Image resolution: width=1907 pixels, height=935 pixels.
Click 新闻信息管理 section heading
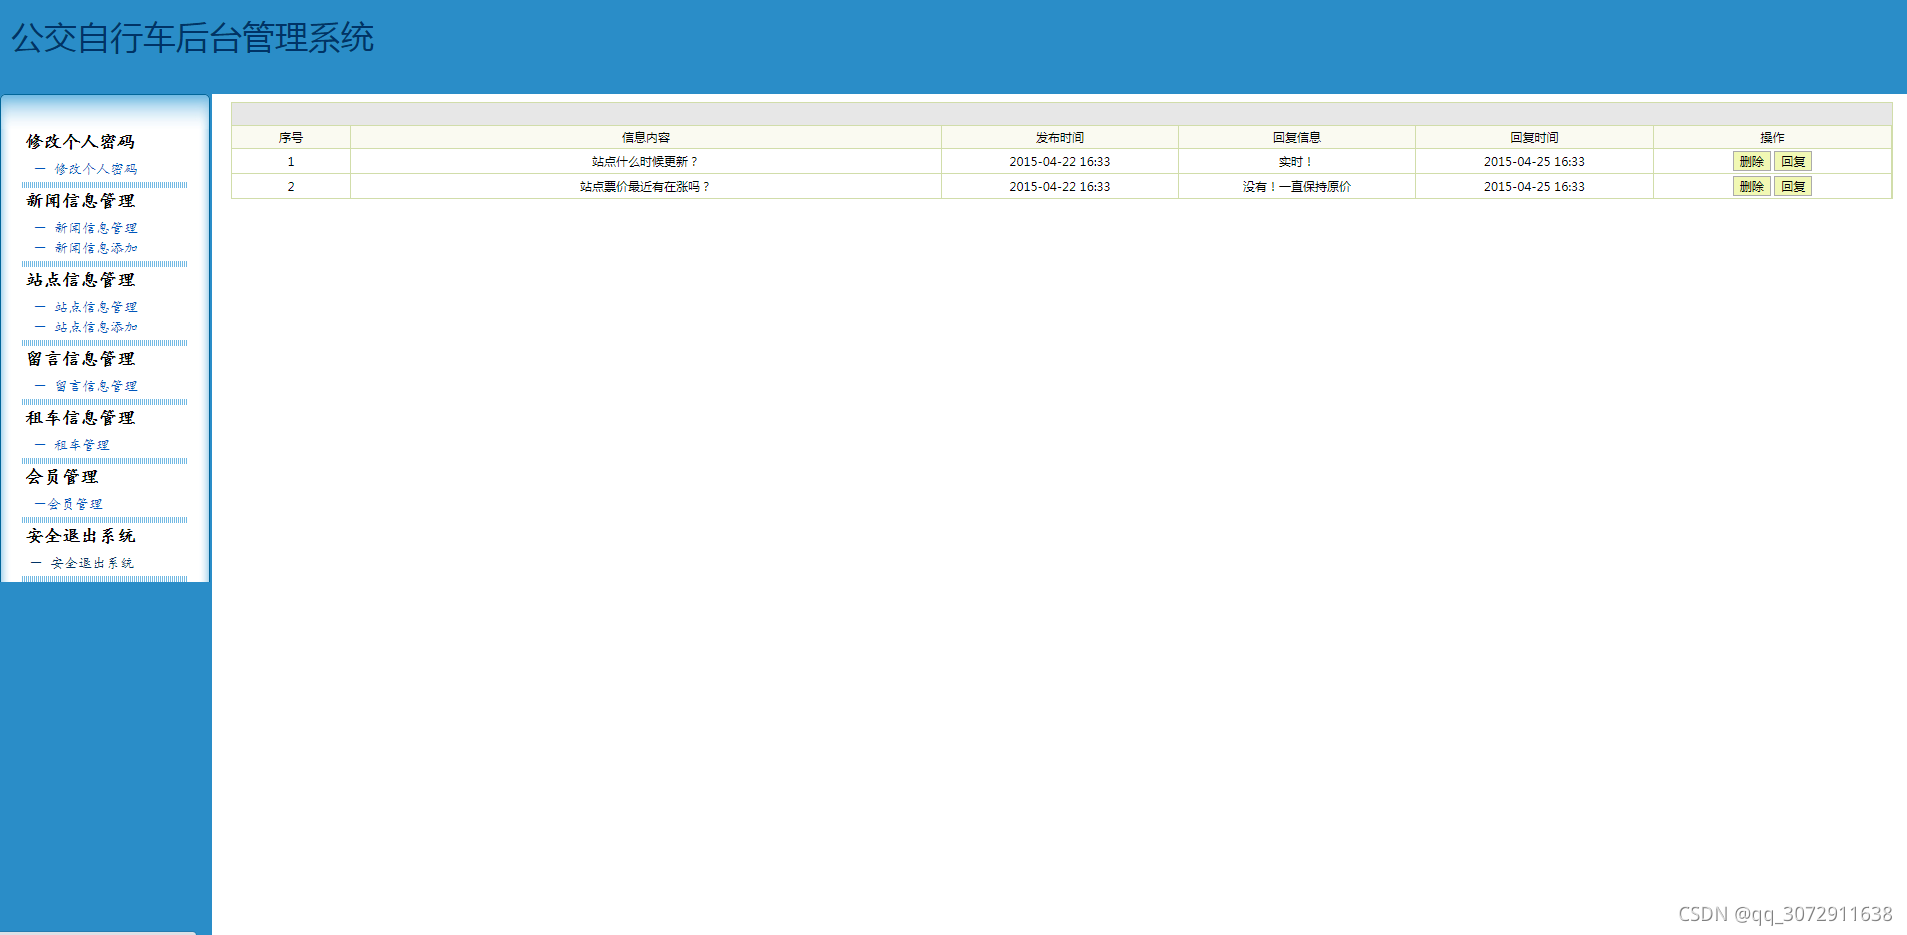80,201
